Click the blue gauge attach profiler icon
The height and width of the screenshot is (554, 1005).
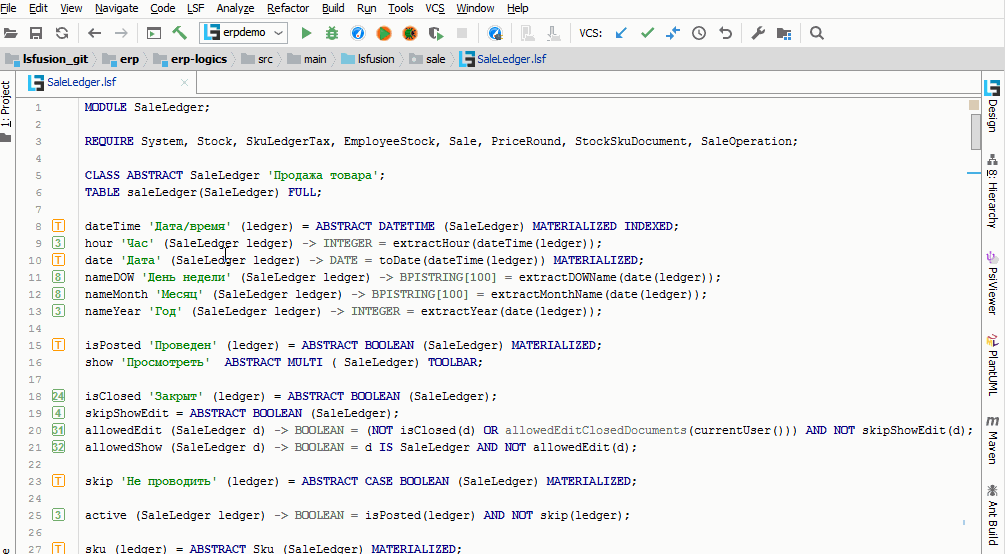pyautogui.click(x=495, y=33)
